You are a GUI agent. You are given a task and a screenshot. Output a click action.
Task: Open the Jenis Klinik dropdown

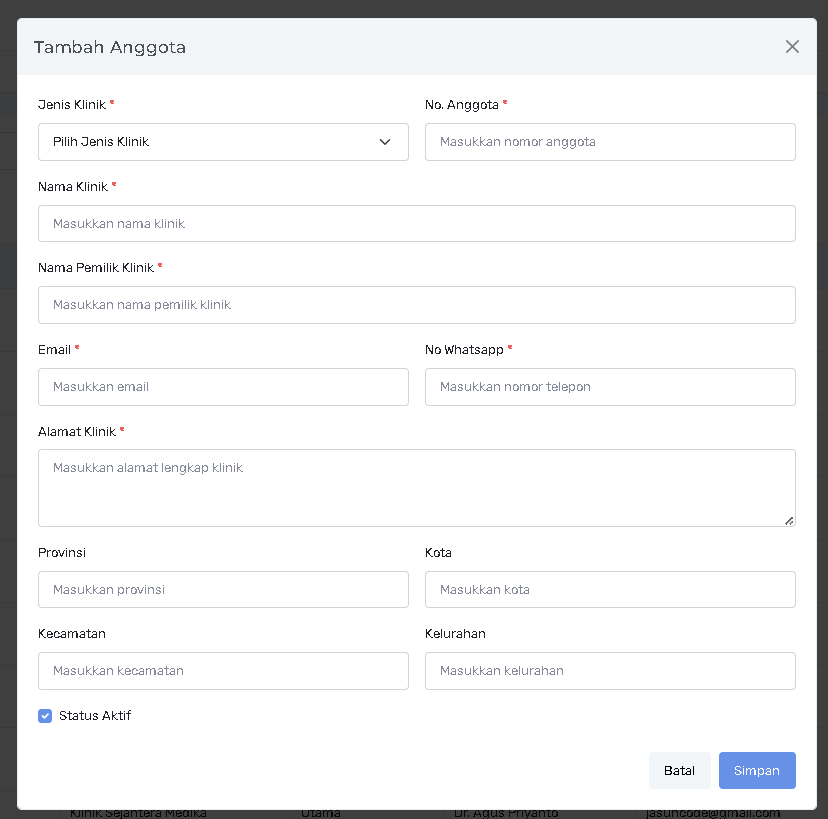222,142
